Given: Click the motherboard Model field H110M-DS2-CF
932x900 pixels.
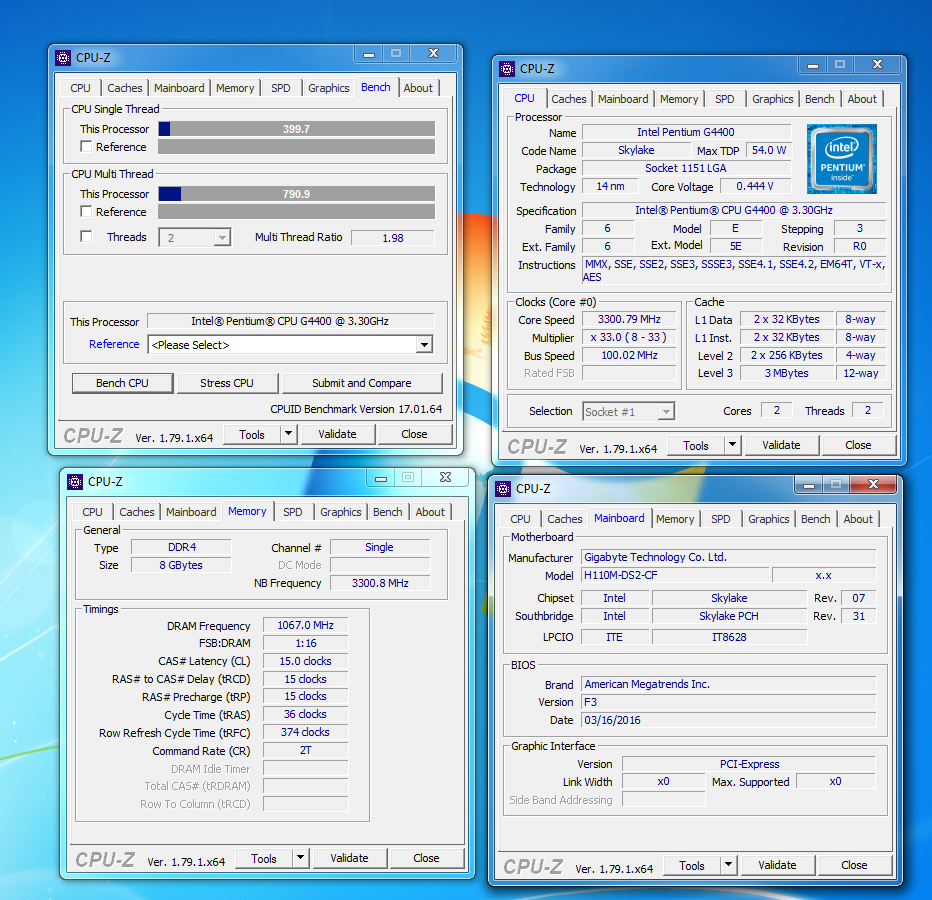Looking at the screenshot, I should click(675, 575).
